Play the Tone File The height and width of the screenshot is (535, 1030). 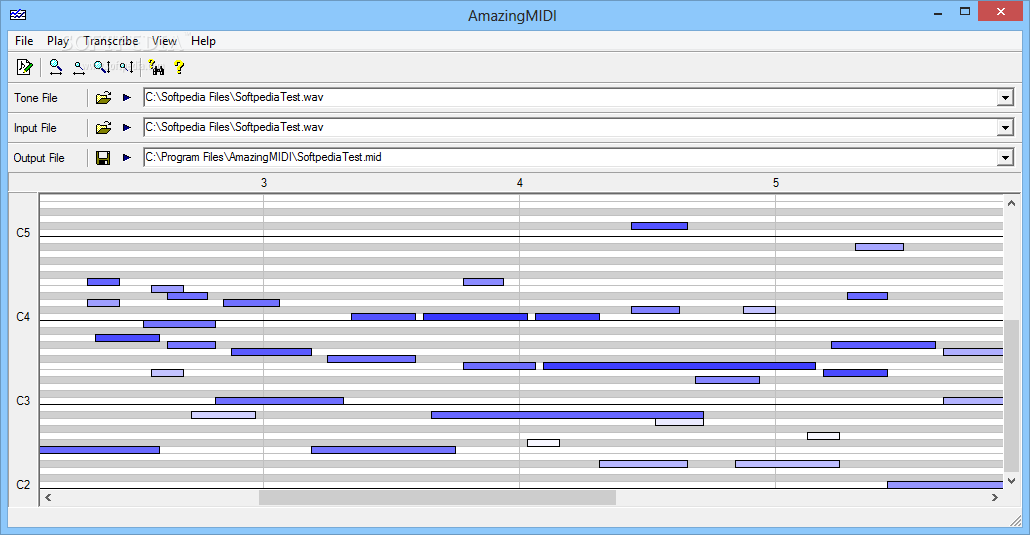(x=127, y=97)
